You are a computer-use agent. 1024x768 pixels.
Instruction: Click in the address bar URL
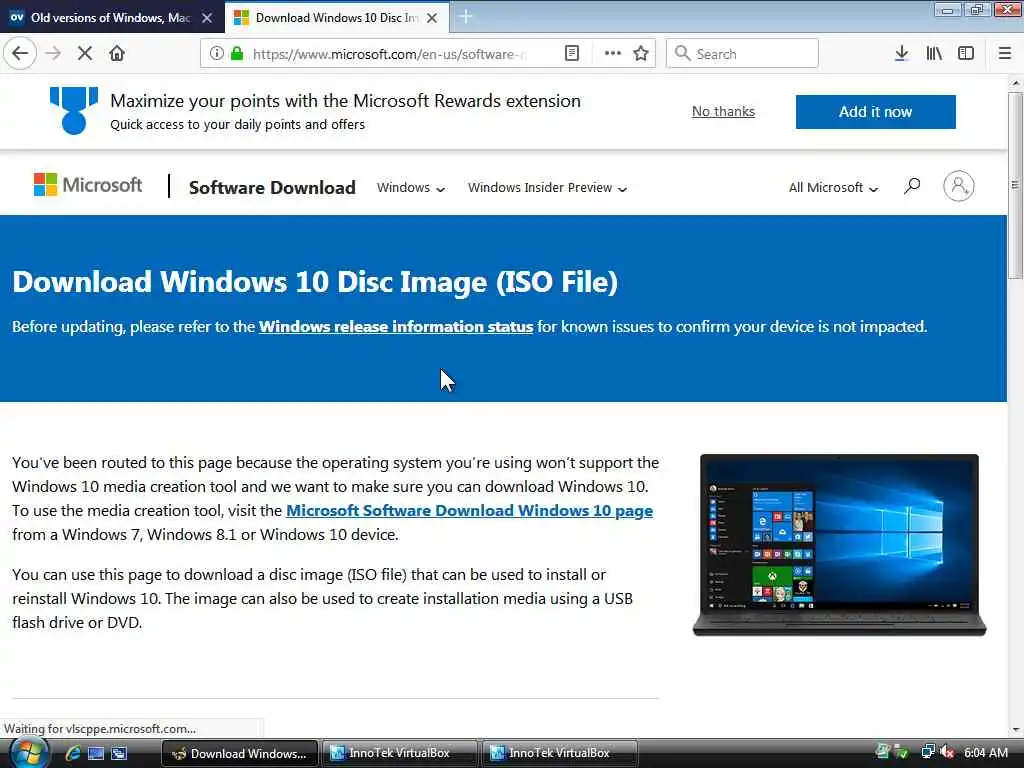click(x=389, y=54)
